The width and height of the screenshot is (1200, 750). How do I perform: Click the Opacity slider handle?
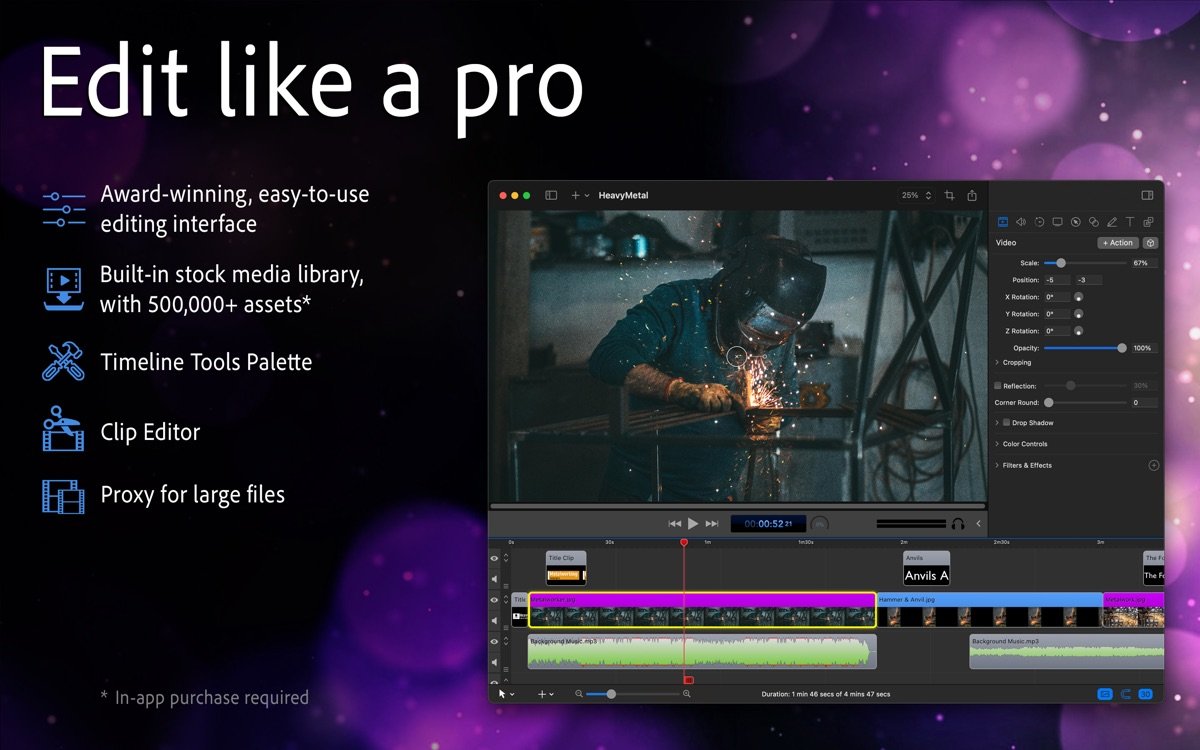tap(1122, 348)
